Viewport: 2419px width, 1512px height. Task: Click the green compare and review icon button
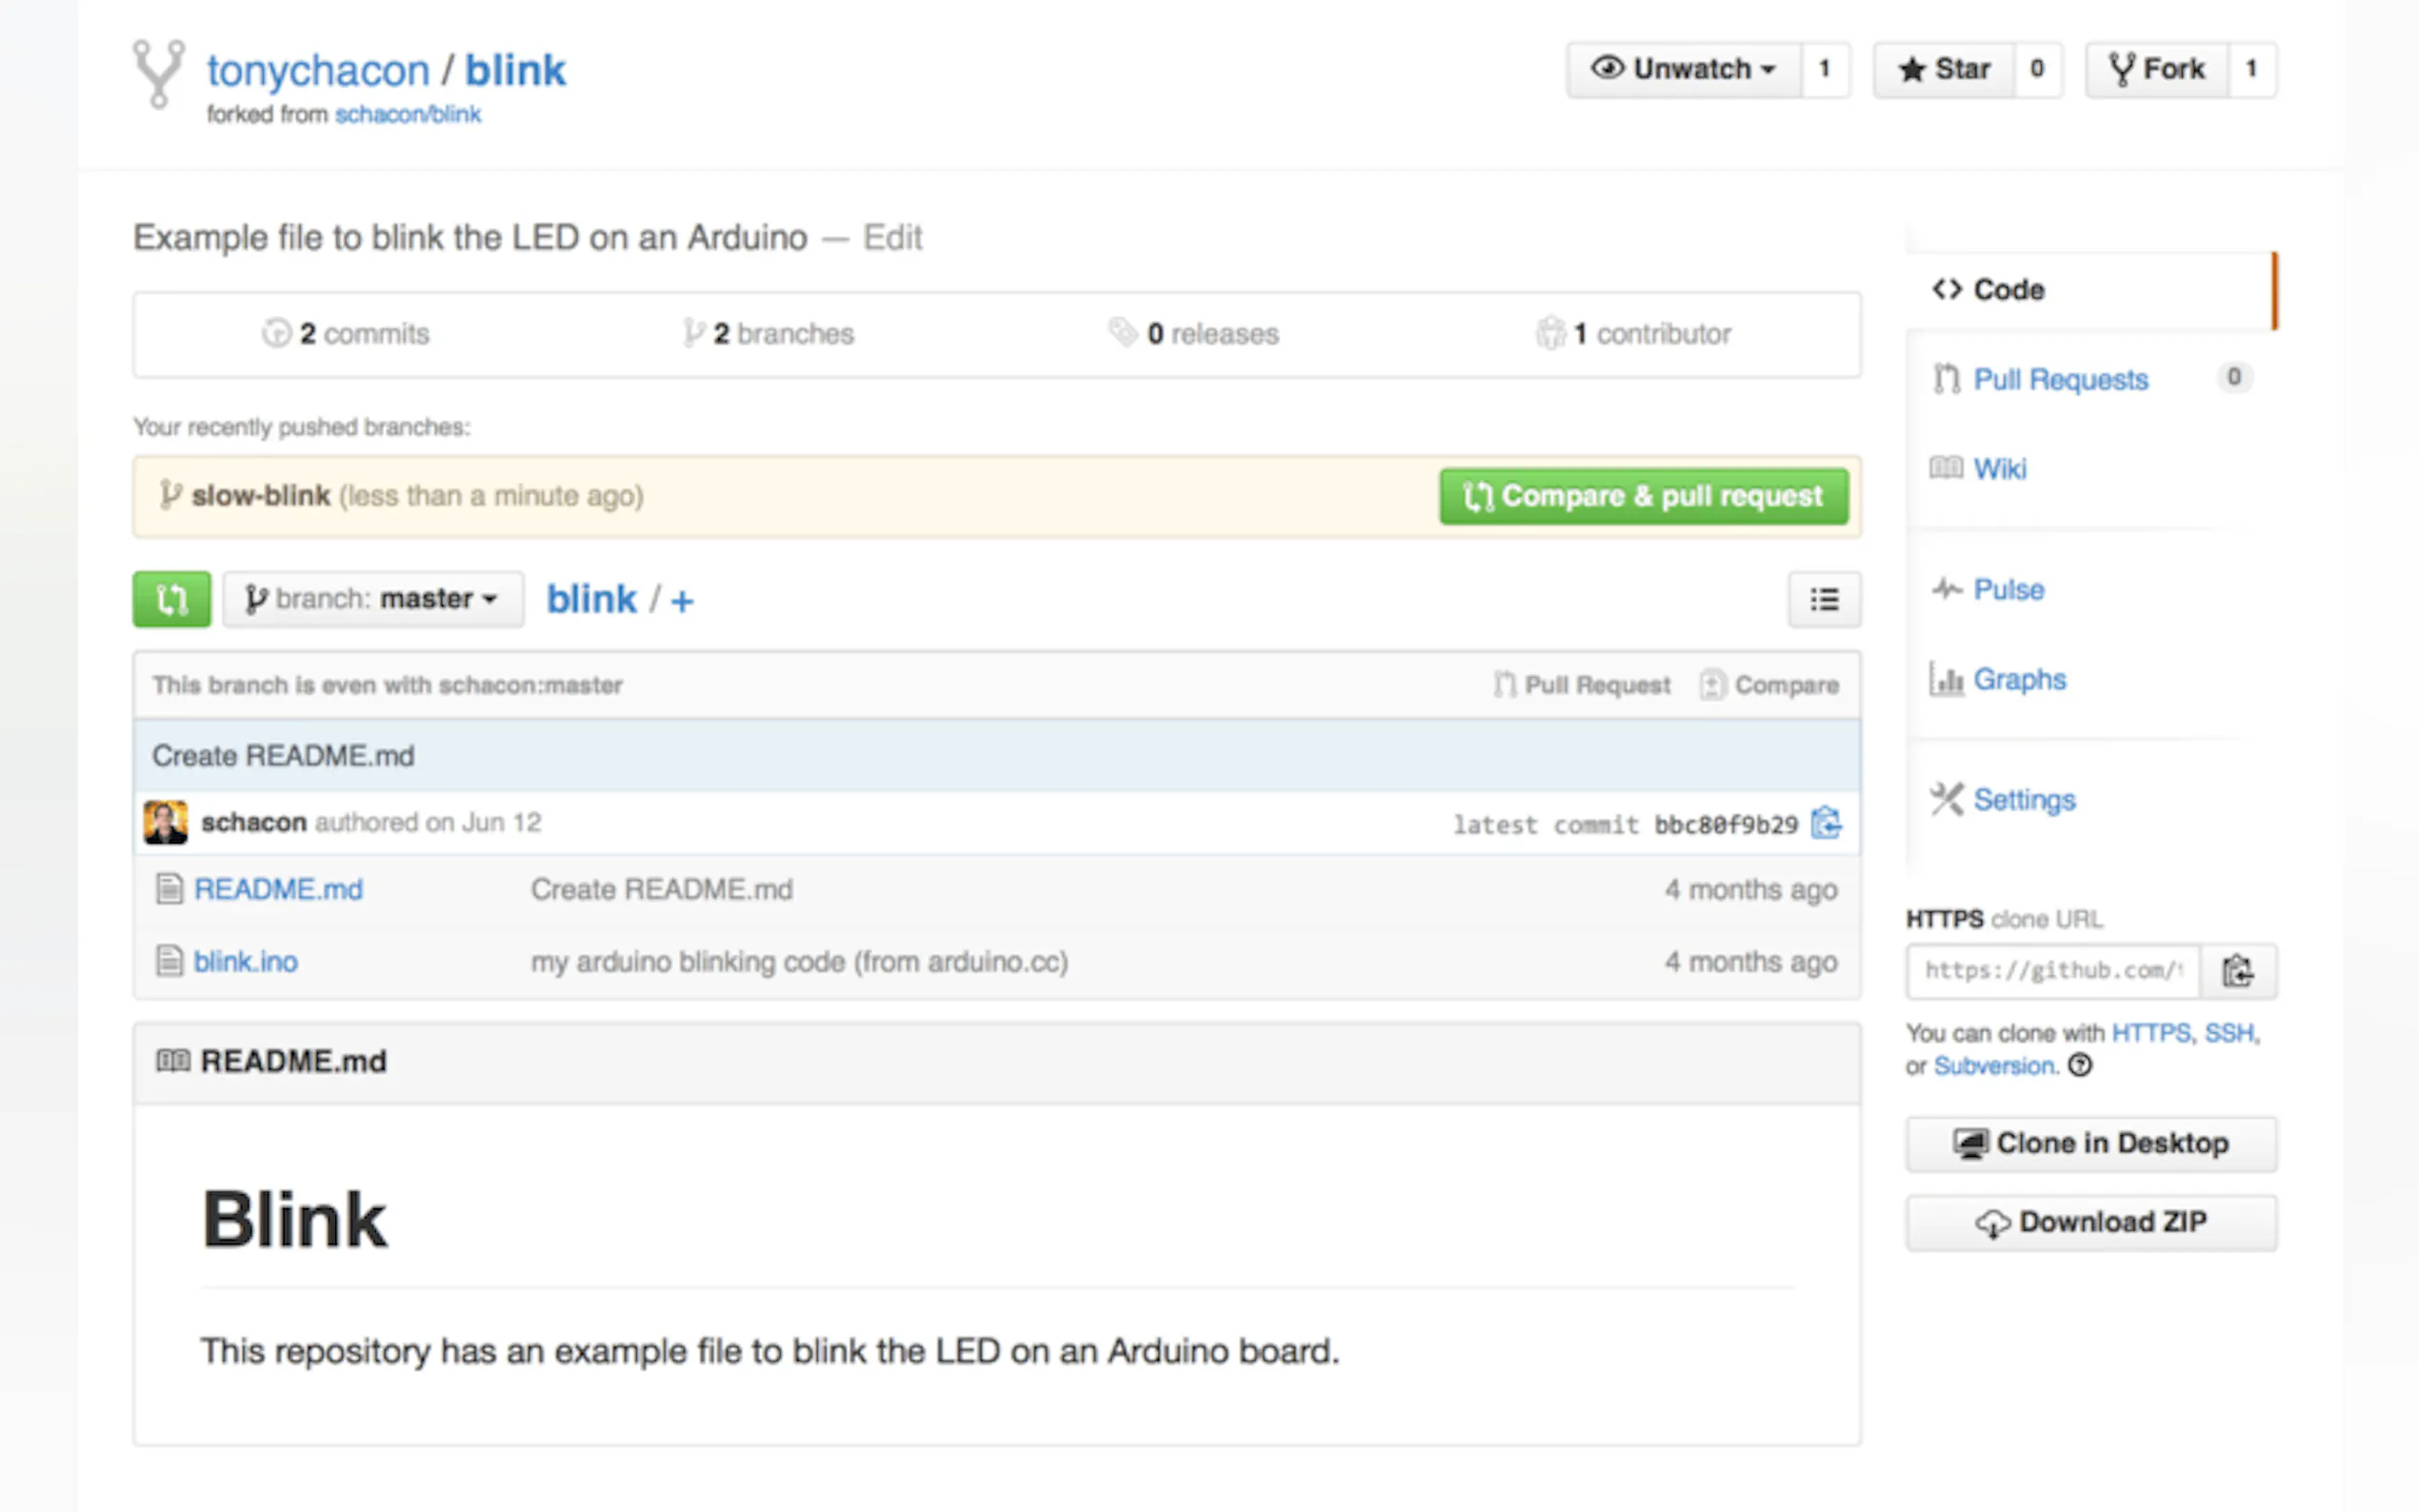click(x=171, y=599)
